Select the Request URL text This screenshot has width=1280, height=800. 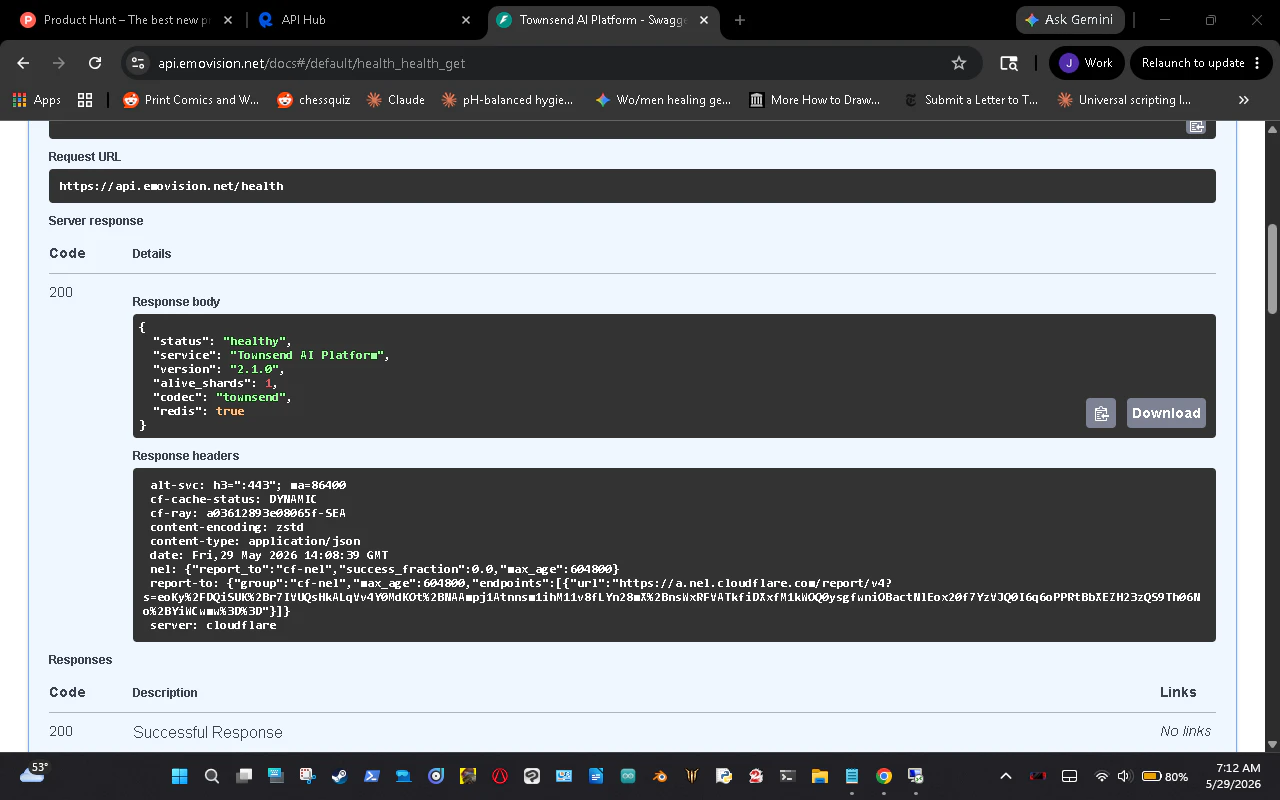pos(171,186)
